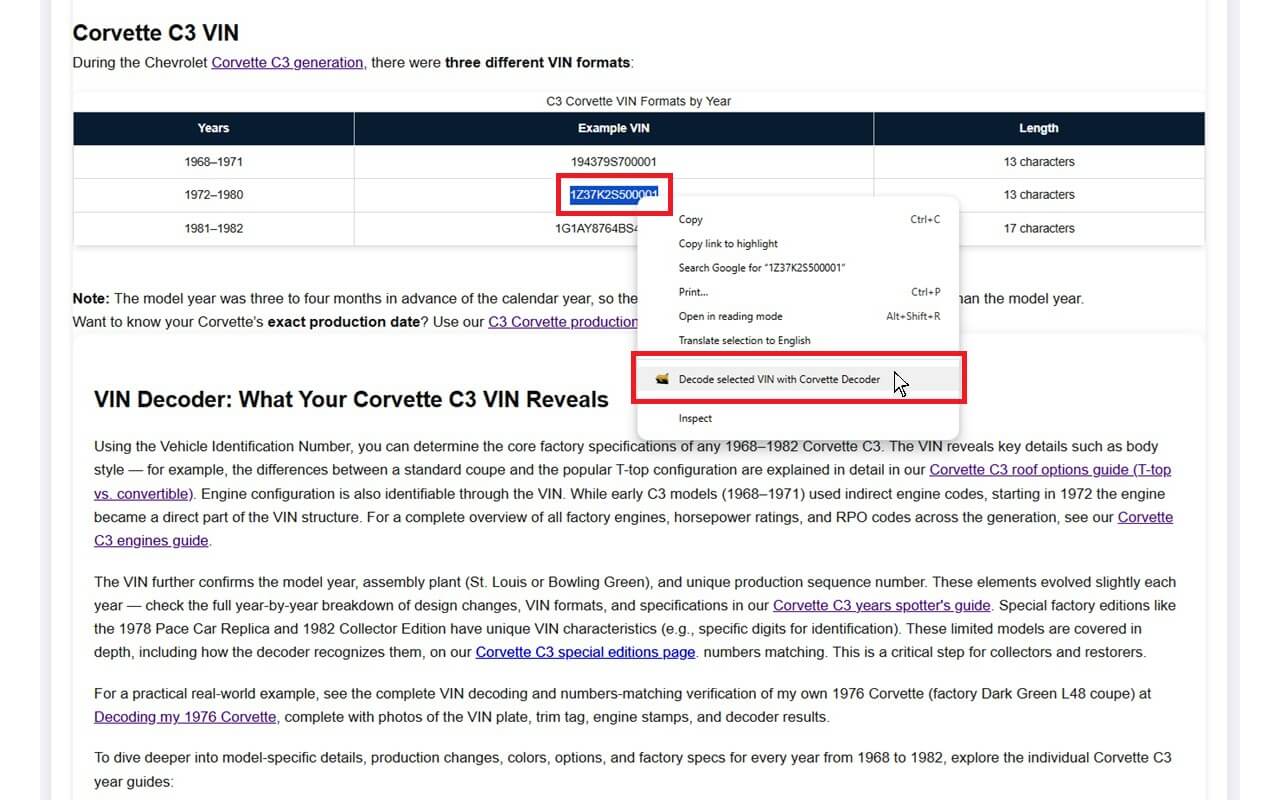Click the VIN Decoder section heading

click(x=351, y=399)
